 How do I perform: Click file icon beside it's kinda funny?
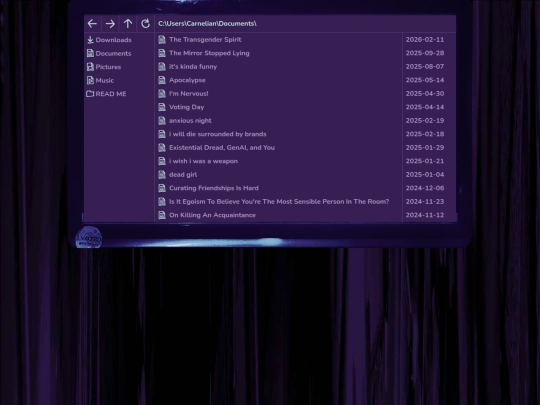pyautogui.click(x=162, y=66)
